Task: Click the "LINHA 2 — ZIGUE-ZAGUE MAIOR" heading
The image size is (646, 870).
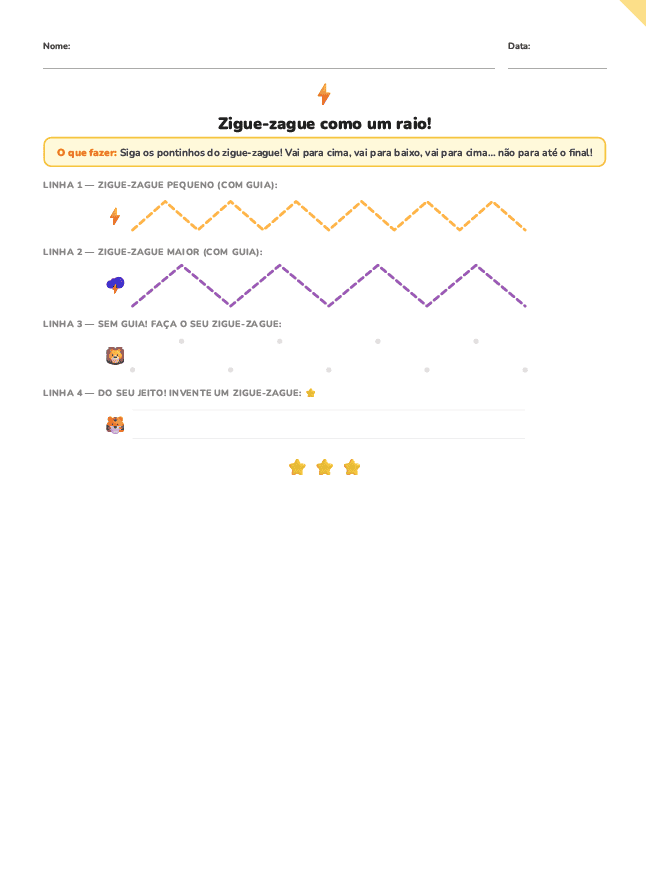Action: coord(152,252)
